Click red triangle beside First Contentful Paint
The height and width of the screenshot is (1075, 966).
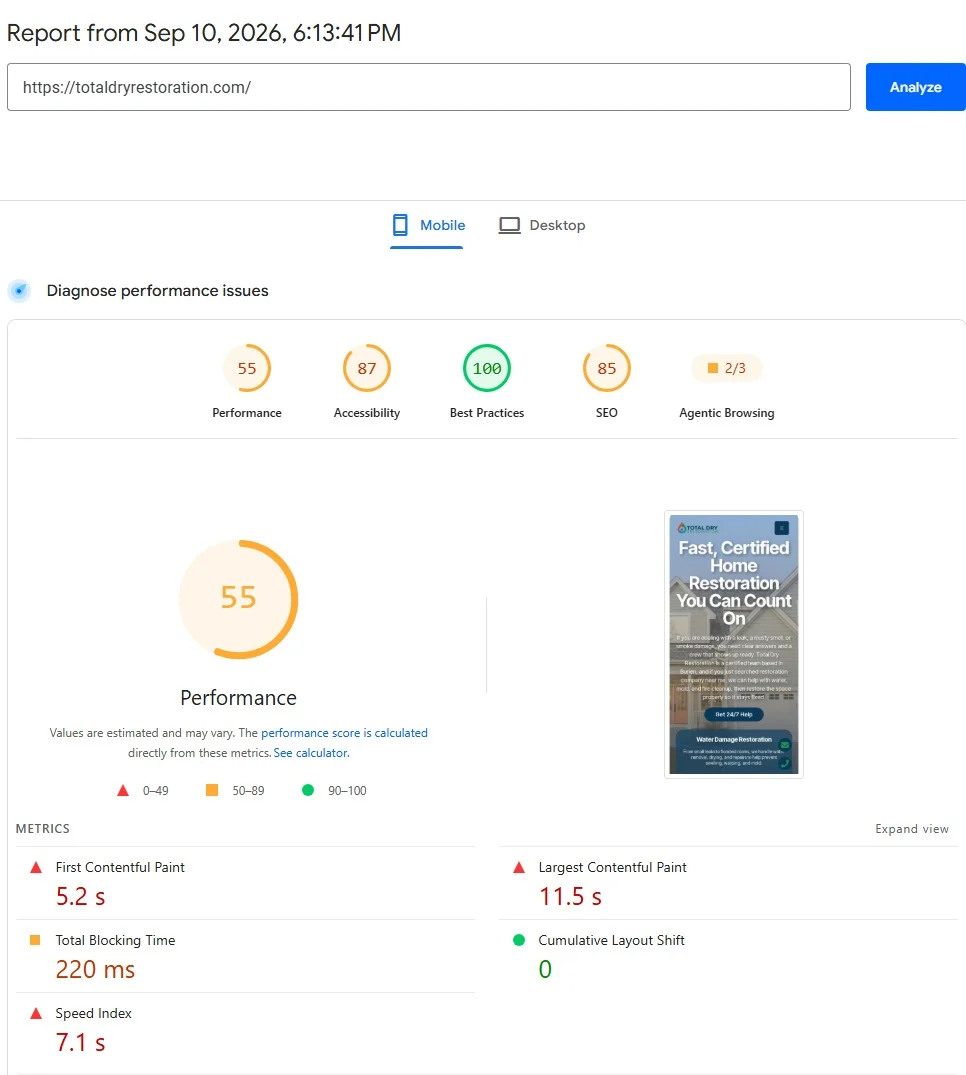tap(36, 867)
